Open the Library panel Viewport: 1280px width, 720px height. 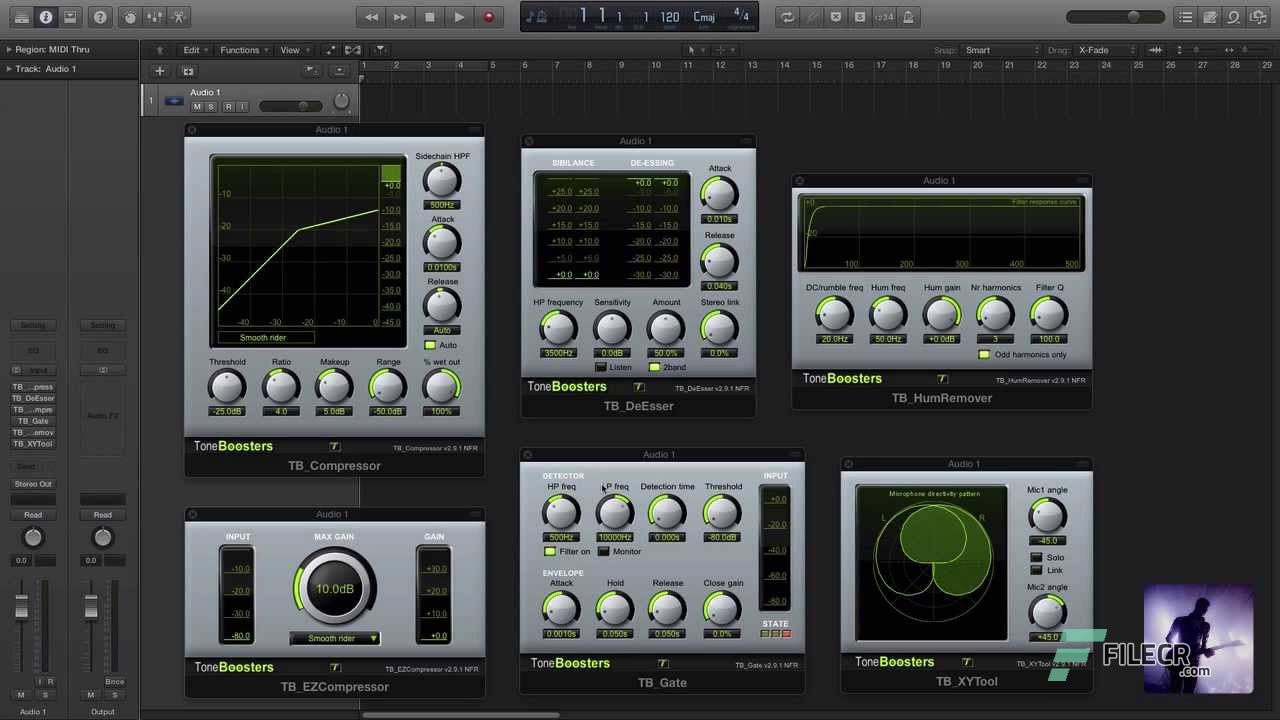pyautogui.click(x=22, y=17)
